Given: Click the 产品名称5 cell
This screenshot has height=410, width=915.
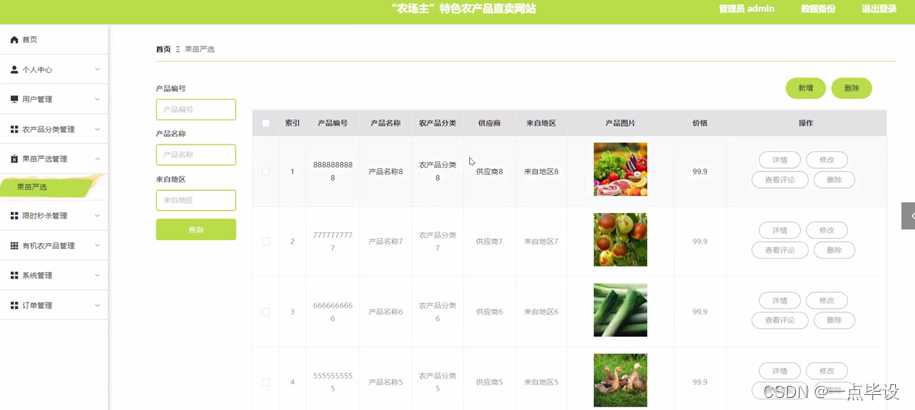Looking at the screenshot, I should pyautogui.click(x=385, y=382).
